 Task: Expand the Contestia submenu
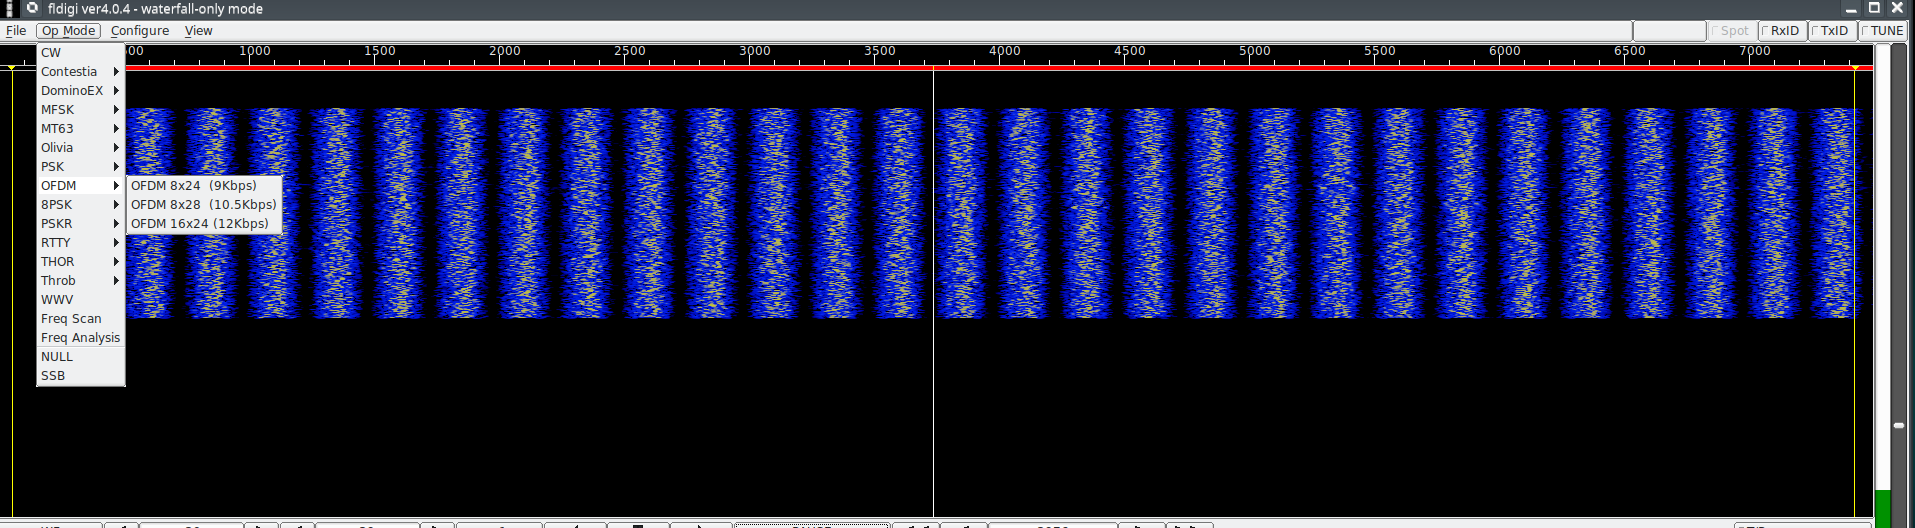pyautogui.click(x=81, y=72)
